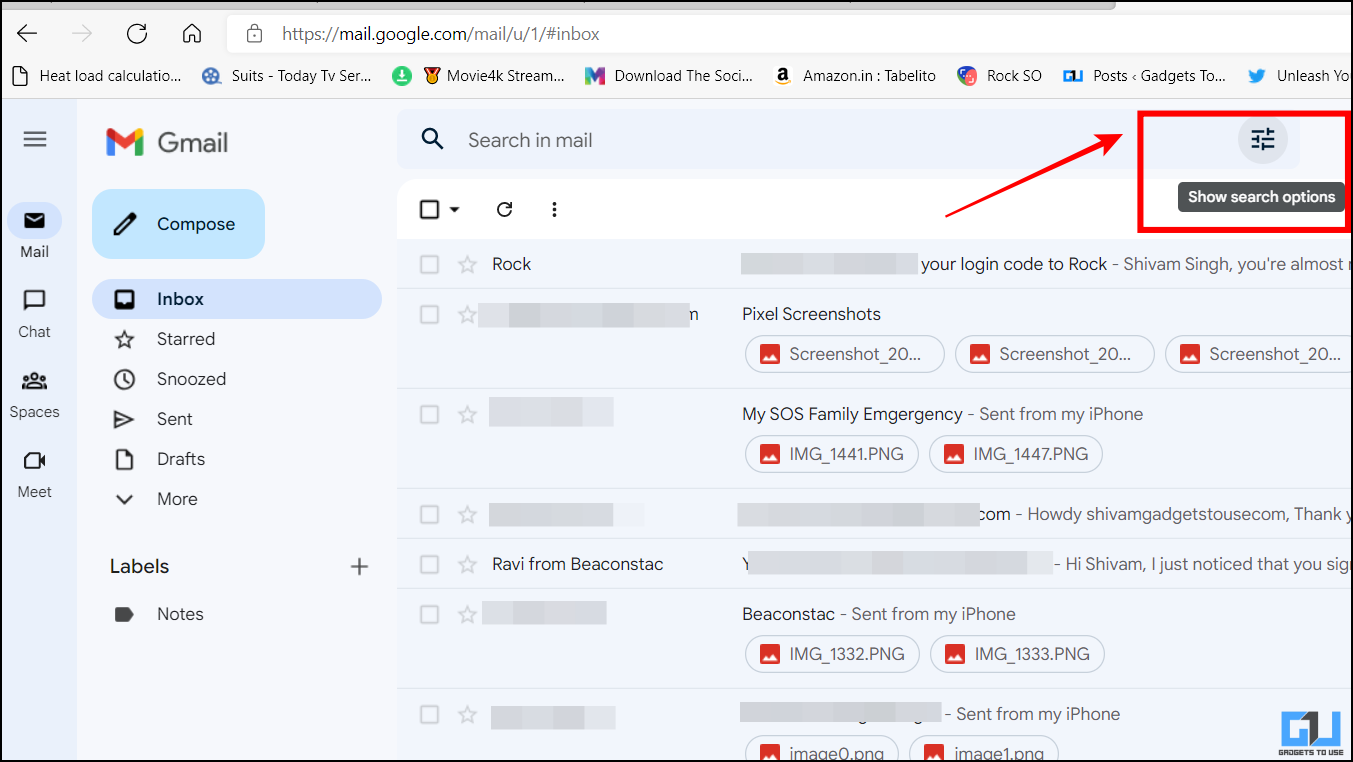Star the Howdy shivamgadgetstousecom email
The height and width of the screenshot is (762, 1353).
tap(467, 514)
